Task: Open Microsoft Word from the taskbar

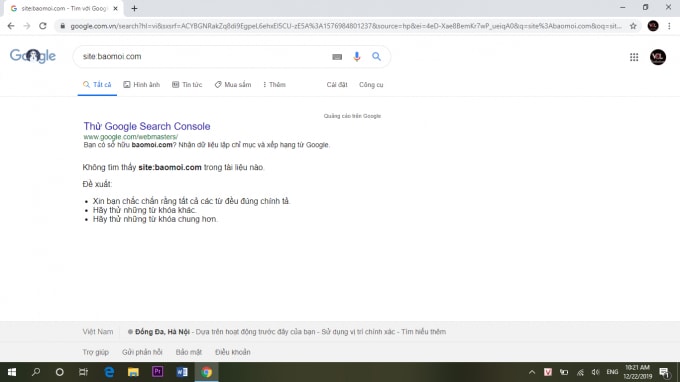Action: pyautogui.click(x=182, y=372)
